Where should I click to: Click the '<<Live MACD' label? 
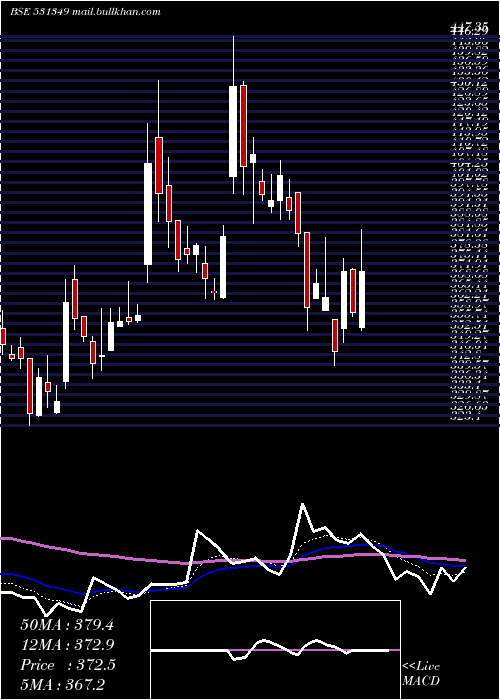421,674
